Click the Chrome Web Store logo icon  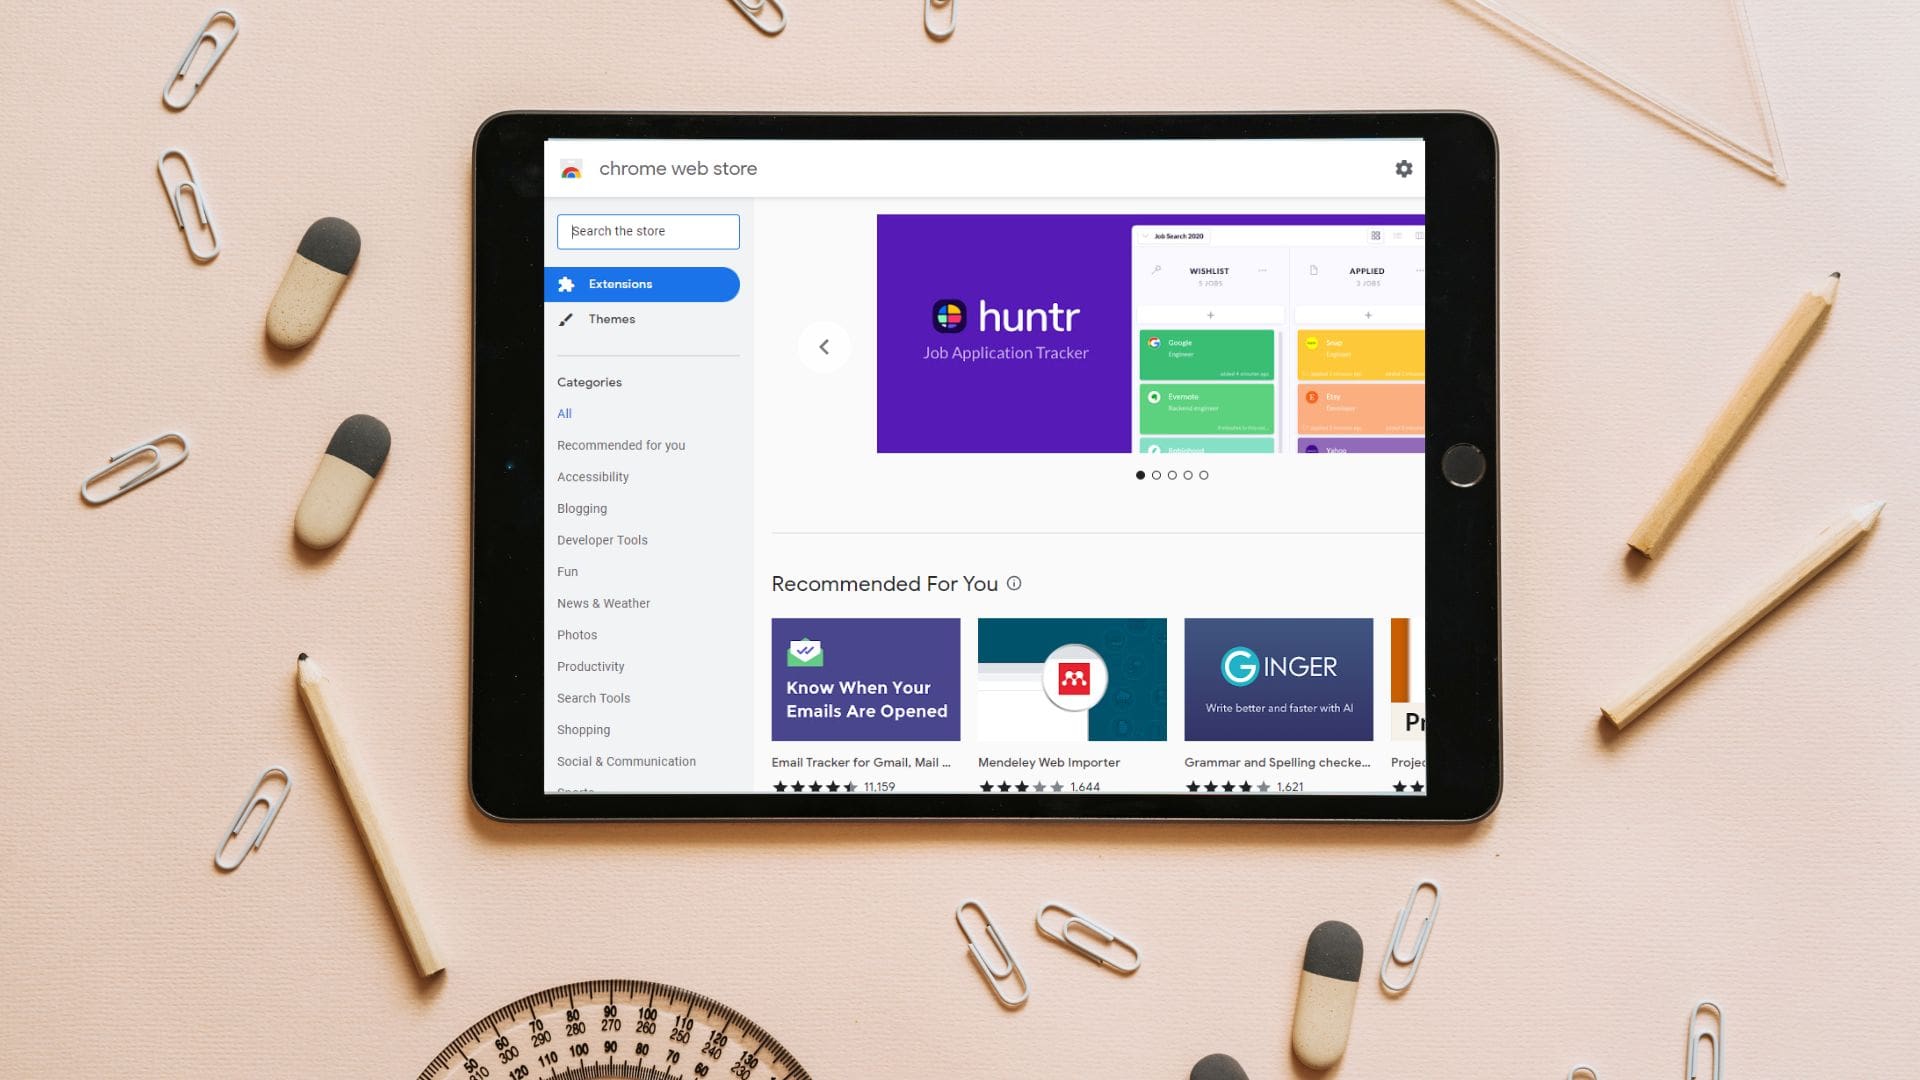point(570,167)
